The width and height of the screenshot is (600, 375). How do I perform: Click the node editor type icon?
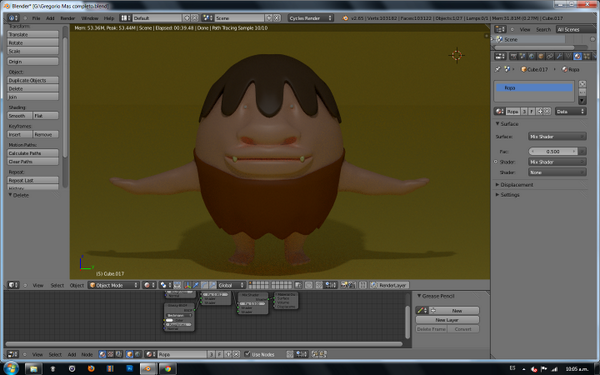(13, 354)
